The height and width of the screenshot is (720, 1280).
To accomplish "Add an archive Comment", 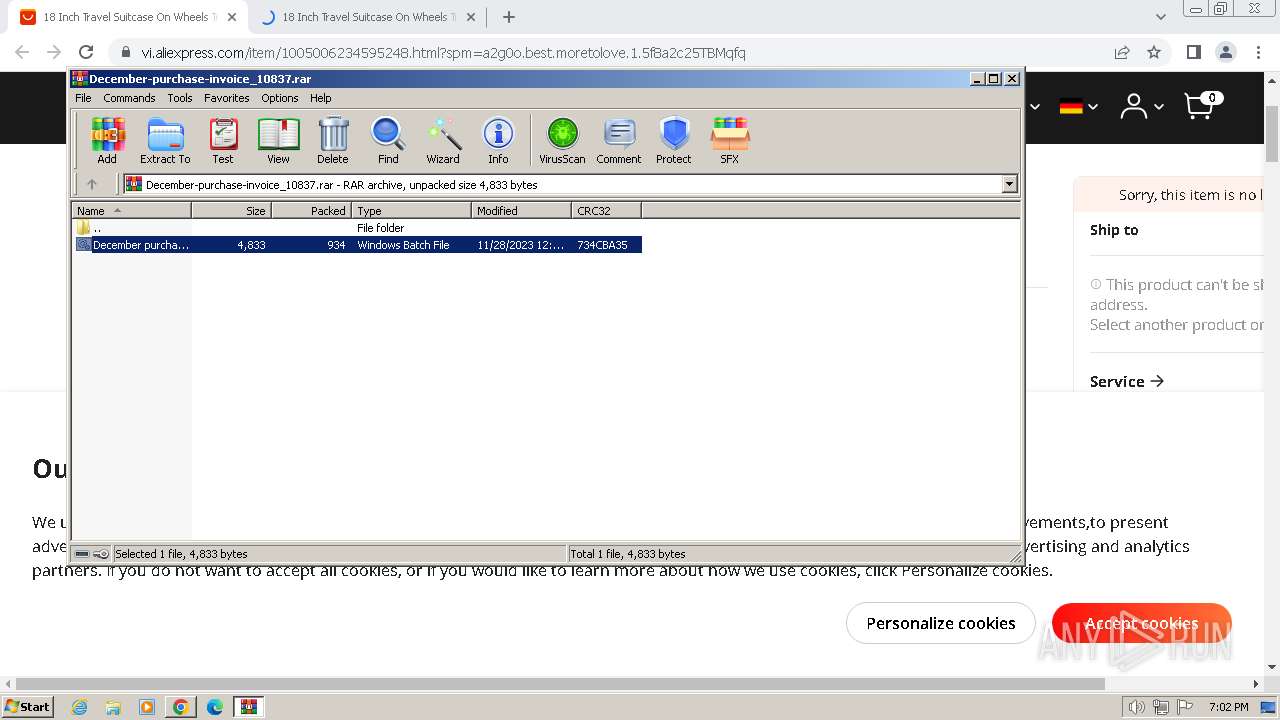I will [x=619, y=140].
